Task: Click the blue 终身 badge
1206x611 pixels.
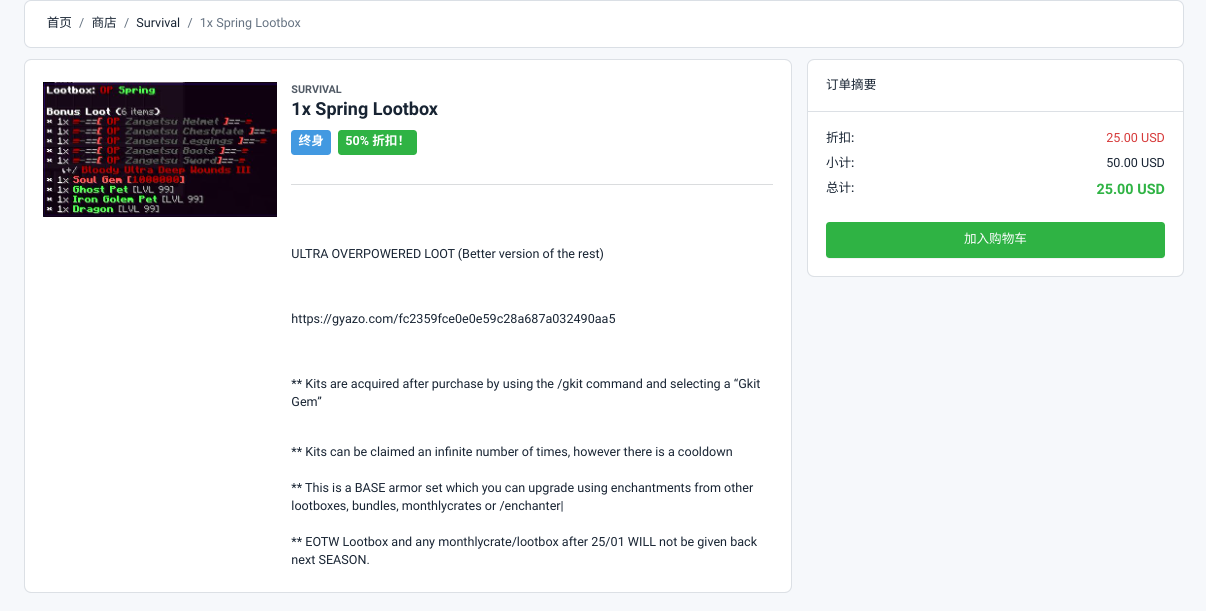Action: tap(311, 142)
